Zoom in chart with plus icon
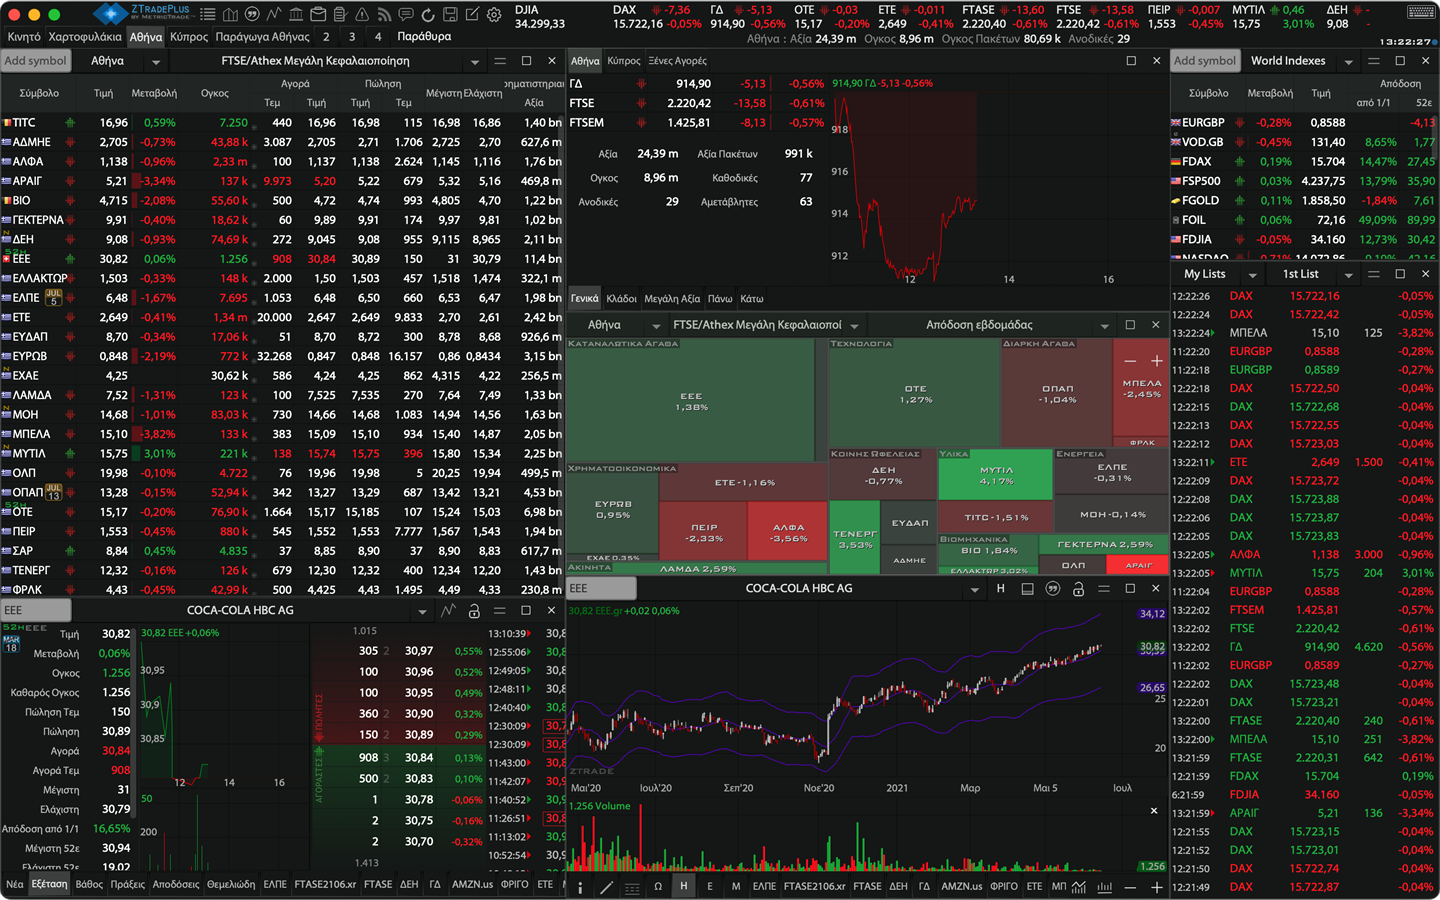Screen dimensions: 1440x900 1156,887
